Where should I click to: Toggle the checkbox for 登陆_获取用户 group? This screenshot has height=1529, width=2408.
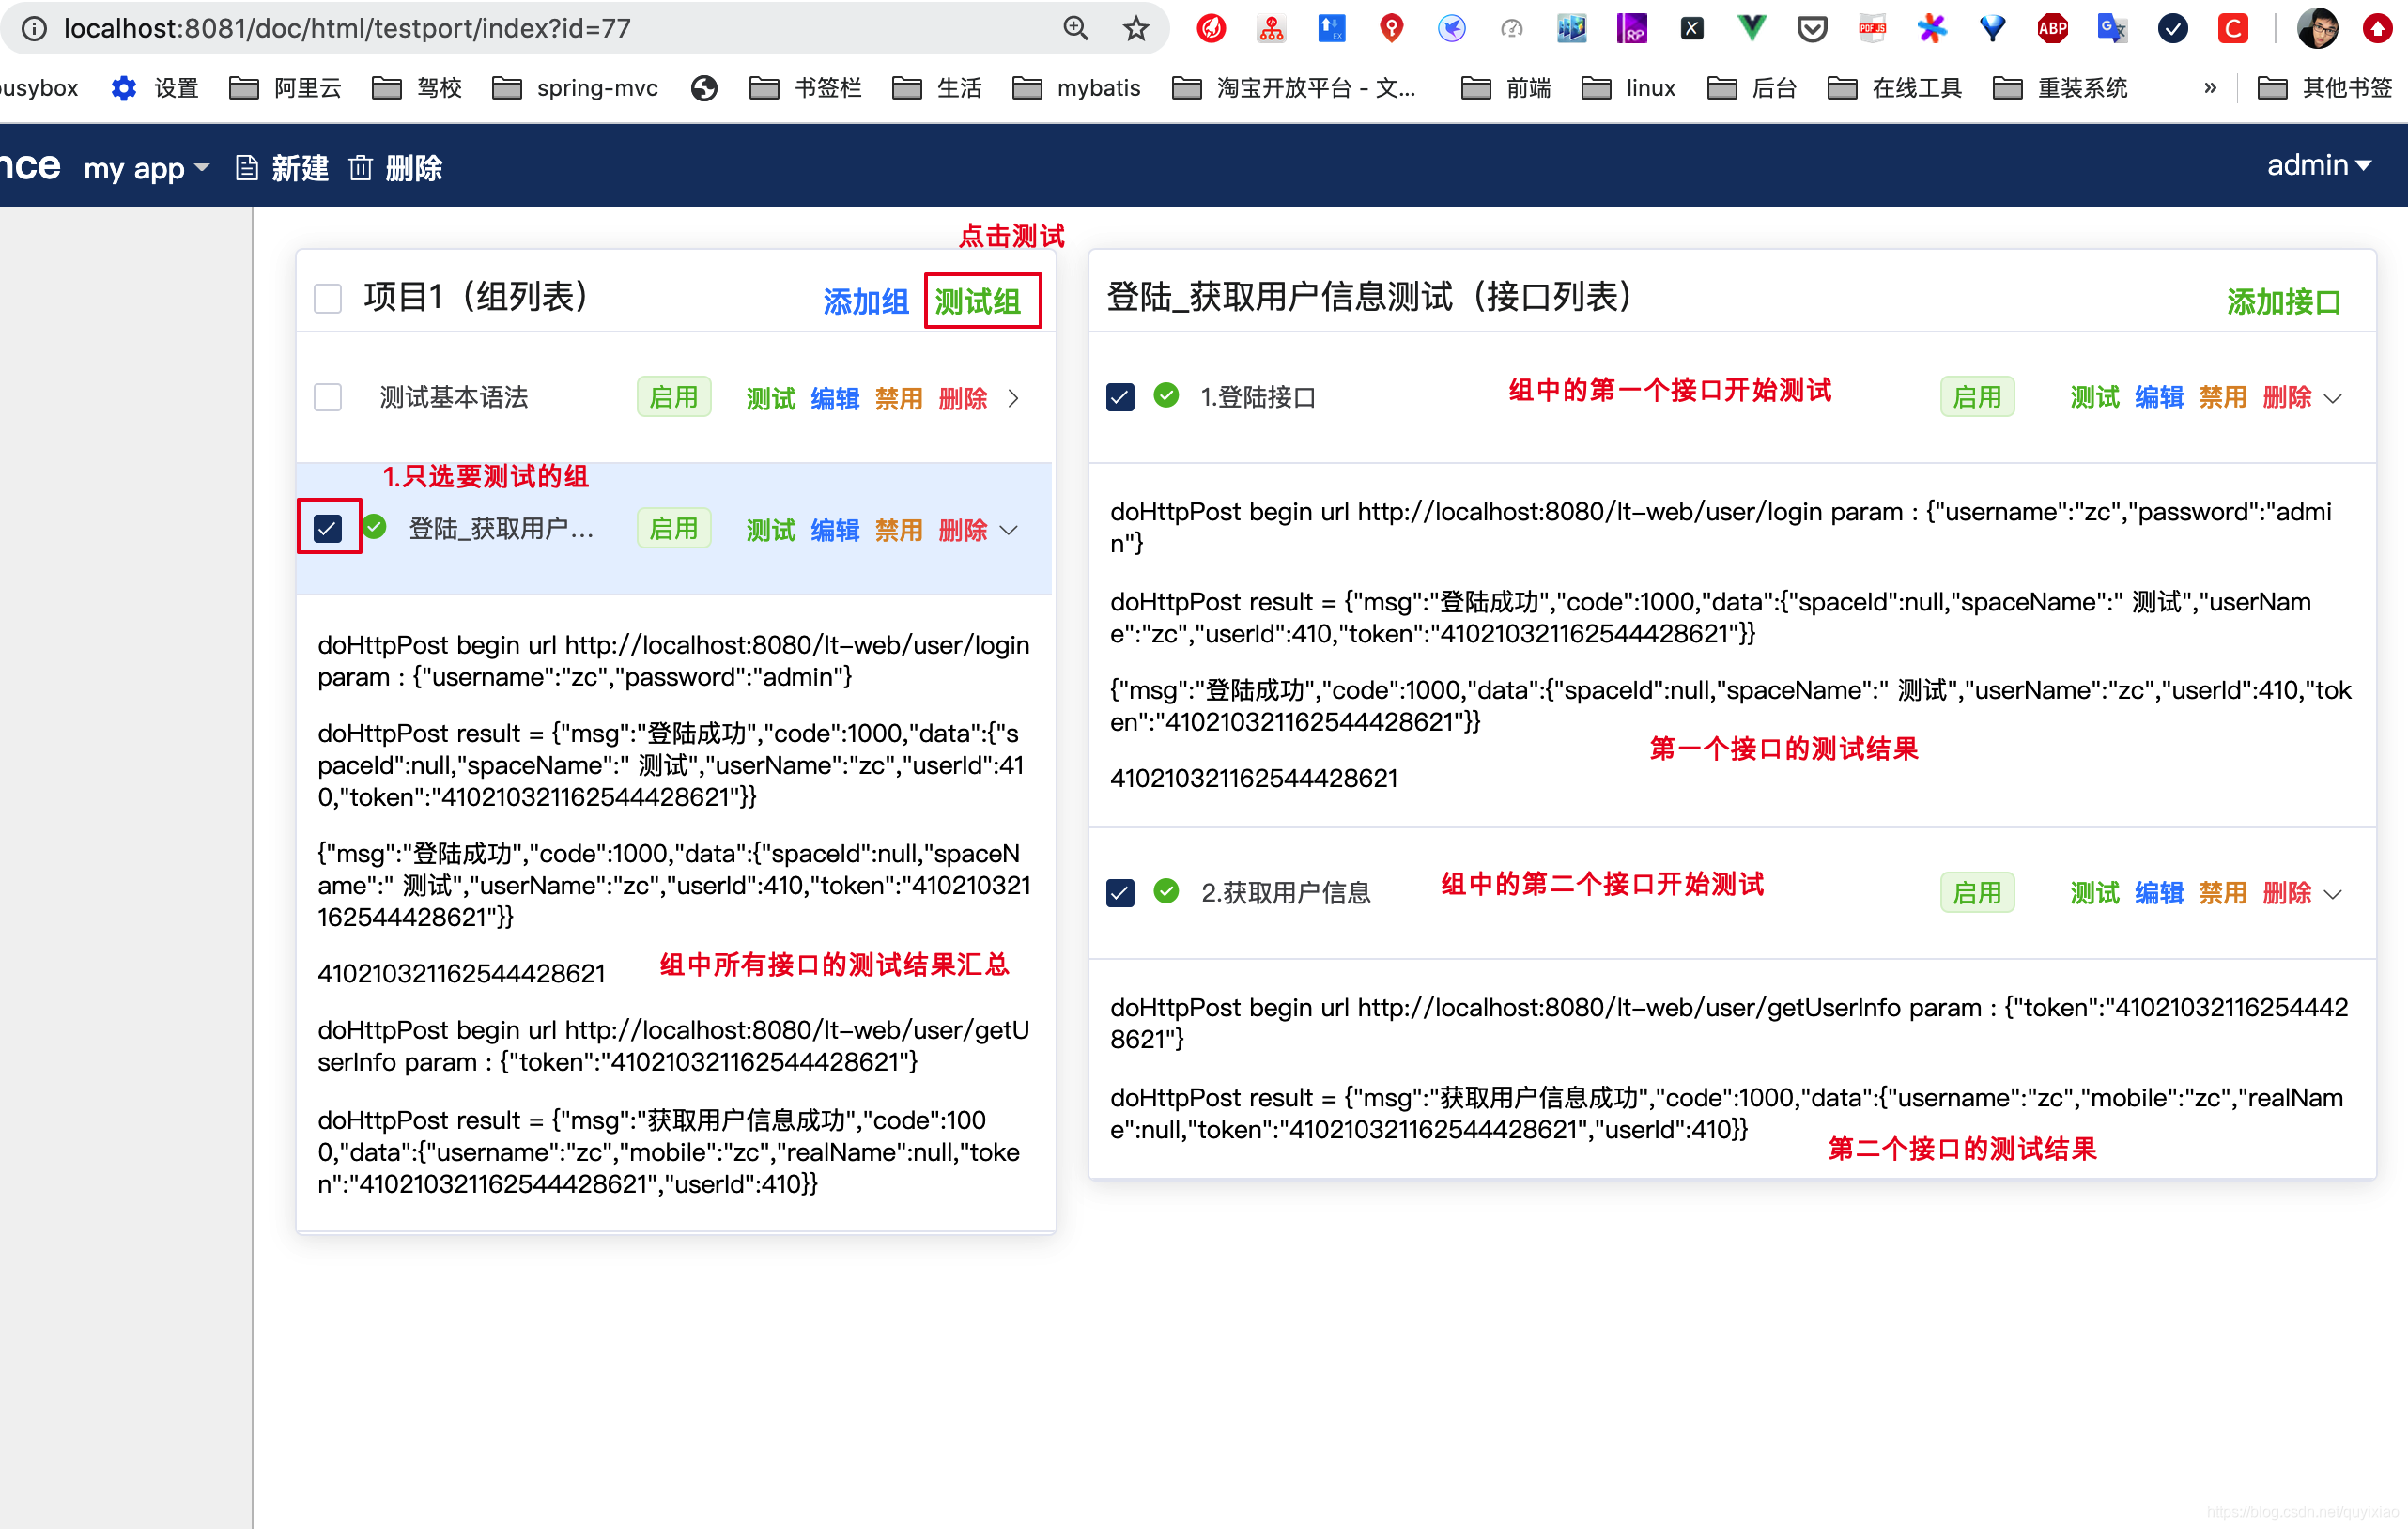pos(330,530)
